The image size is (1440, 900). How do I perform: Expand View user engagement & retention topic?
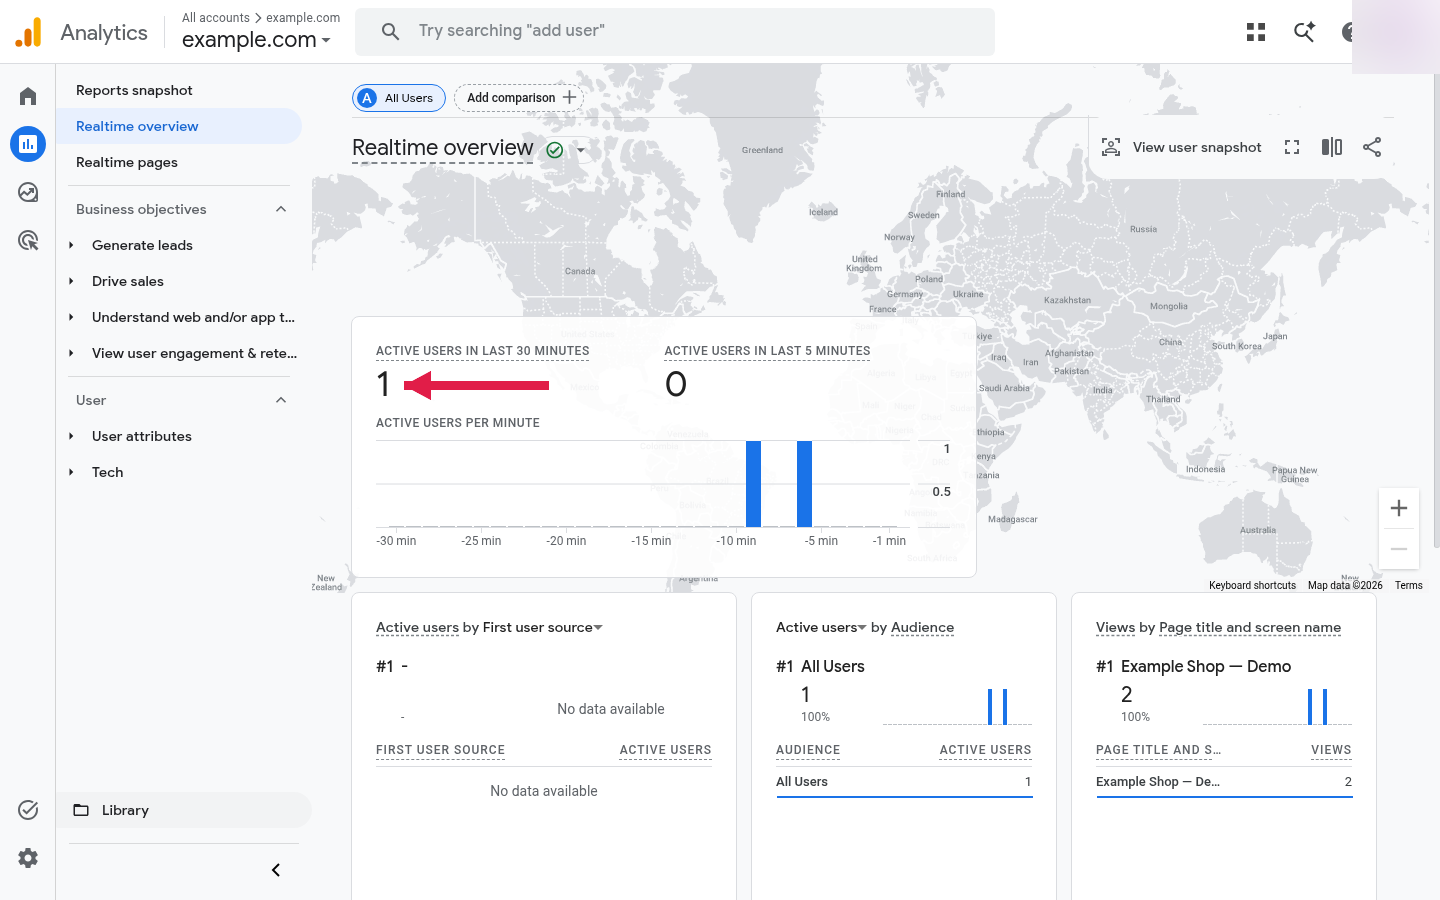(x=71, y=353)
